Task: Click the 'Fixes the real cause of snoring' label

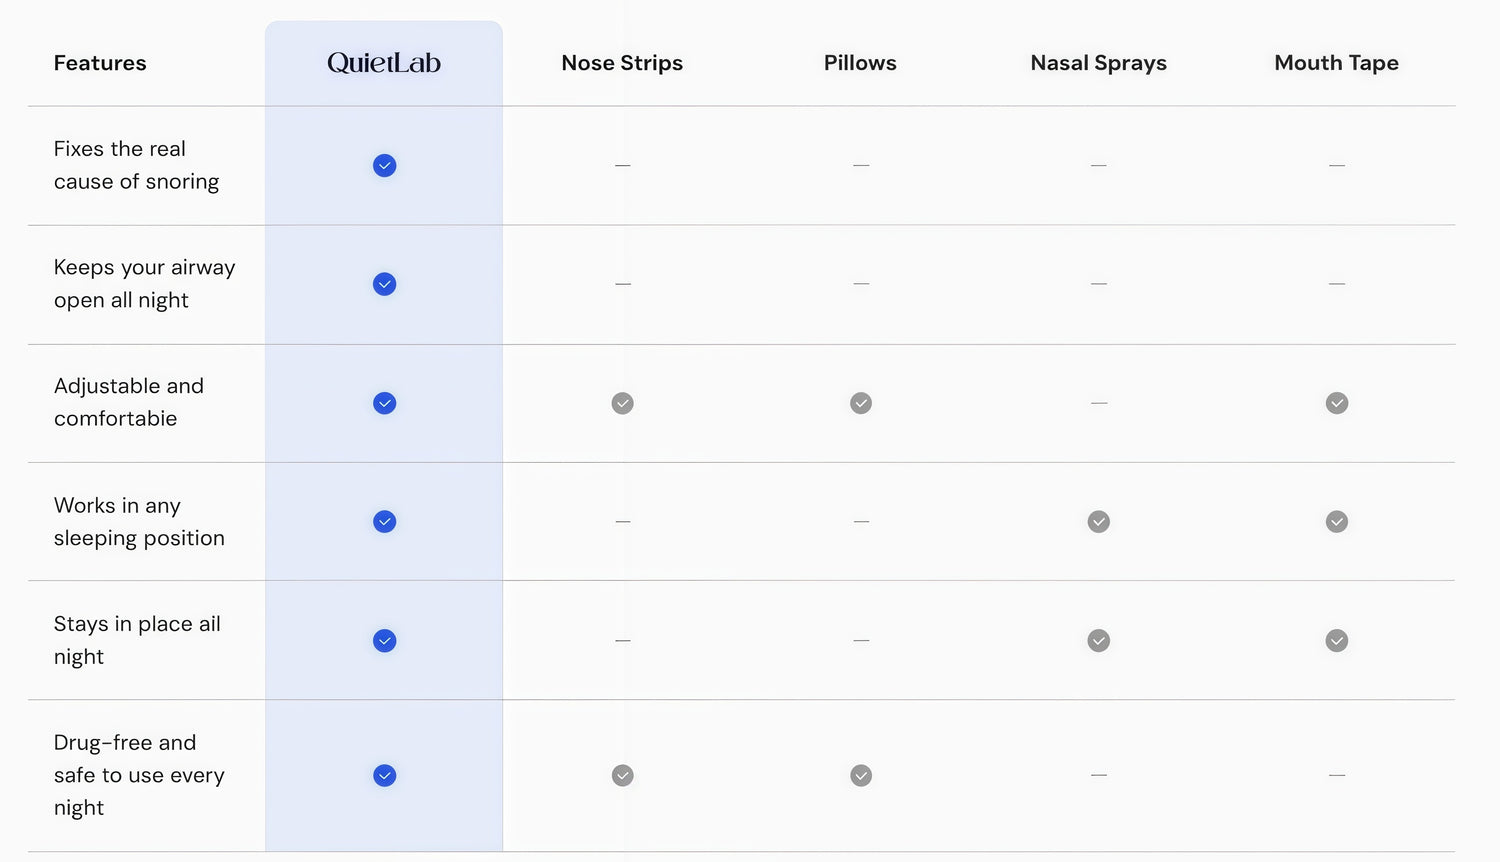Action: pyautogui.click(x=136, y=165)
